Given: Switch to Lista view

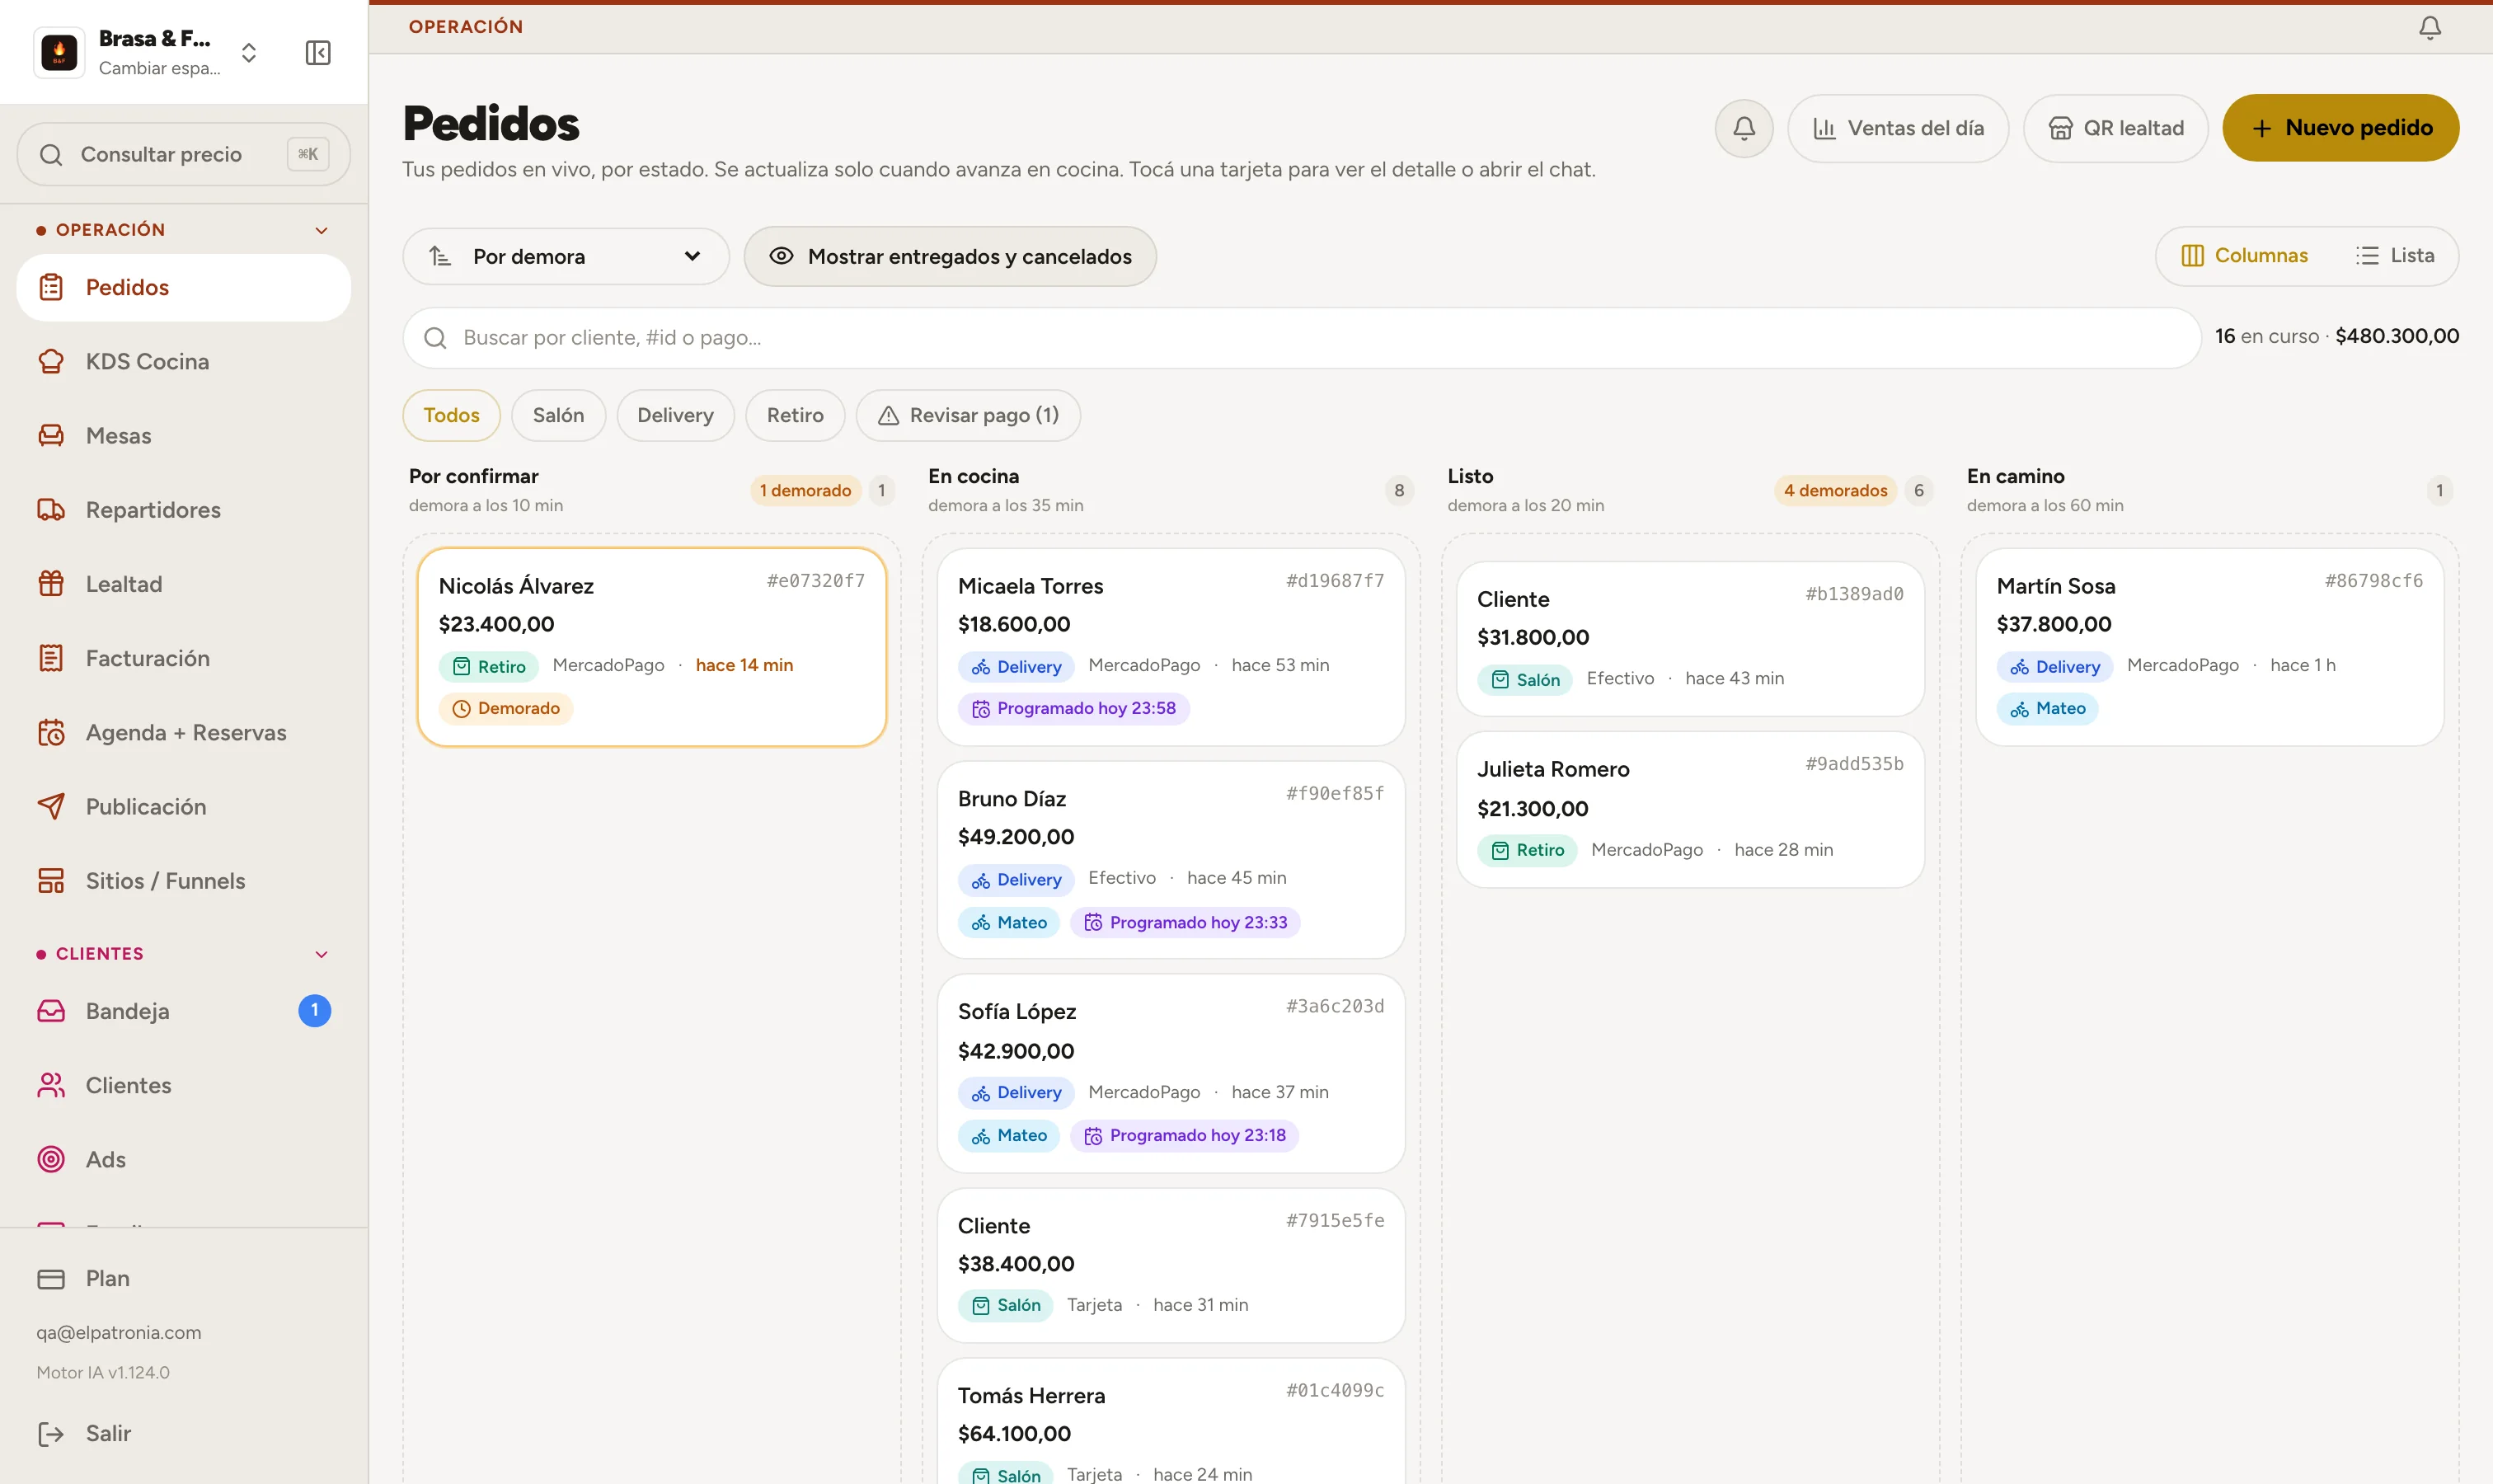Looking at the screenshot, I should click(x=2395, y=256).
